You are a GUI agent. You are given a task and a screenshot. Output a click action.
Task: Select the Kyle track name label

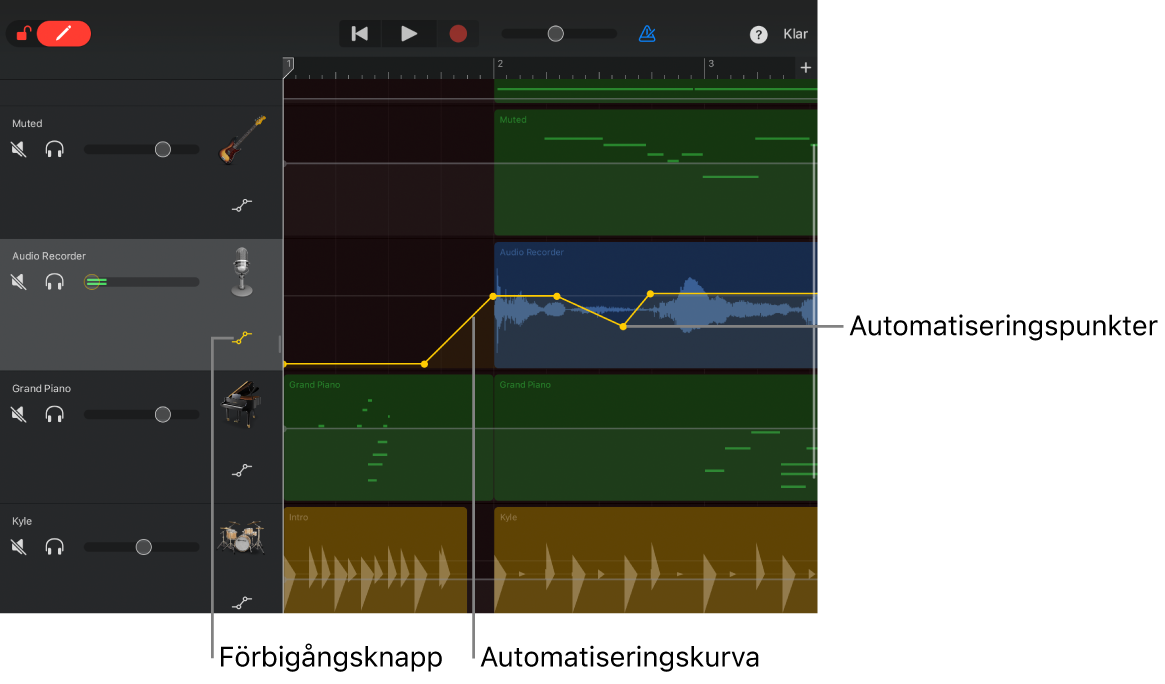pyautogui.click(x=22, y=521)
